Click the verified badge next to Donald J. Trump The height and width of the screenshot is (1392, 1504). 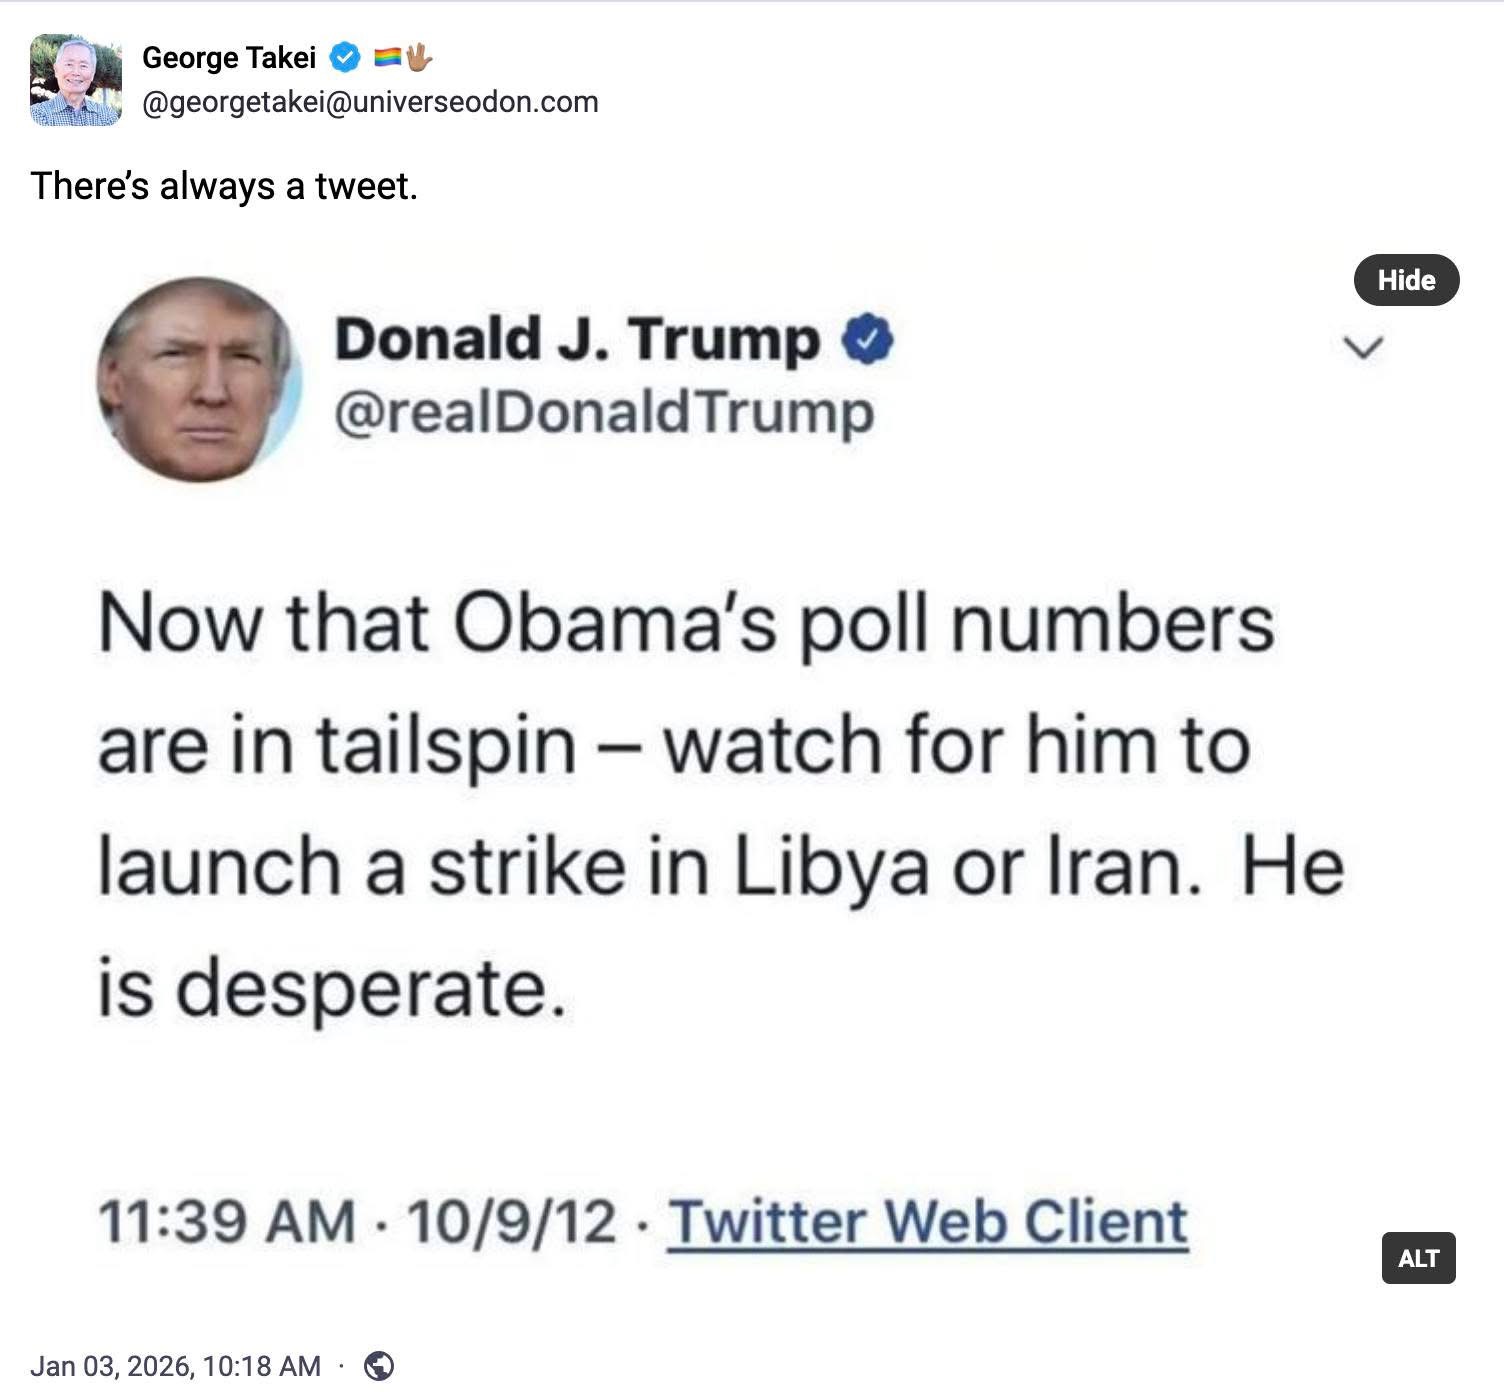(868, 340)
